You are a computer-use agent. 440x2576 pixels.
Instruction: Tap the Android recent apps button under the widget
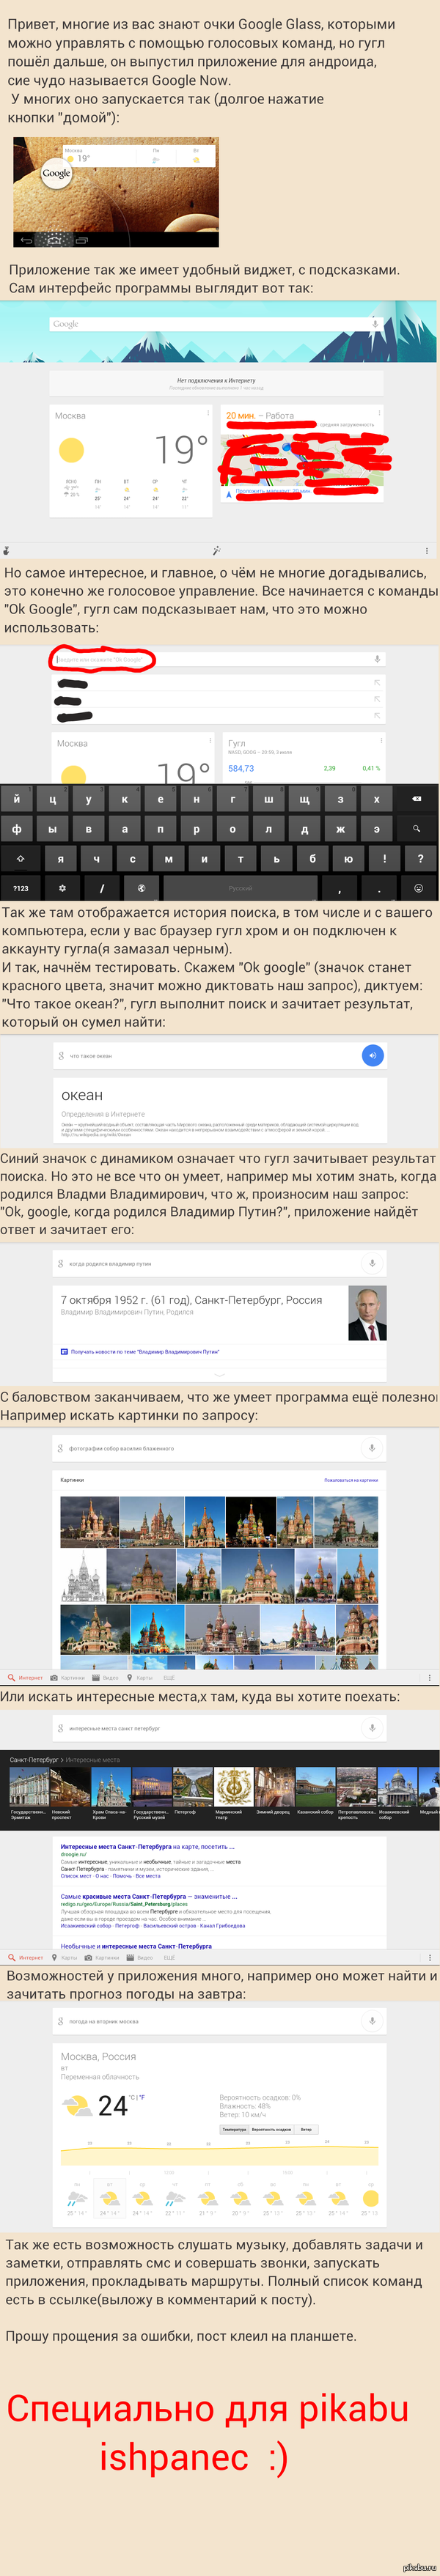click(x=82, y=240)
